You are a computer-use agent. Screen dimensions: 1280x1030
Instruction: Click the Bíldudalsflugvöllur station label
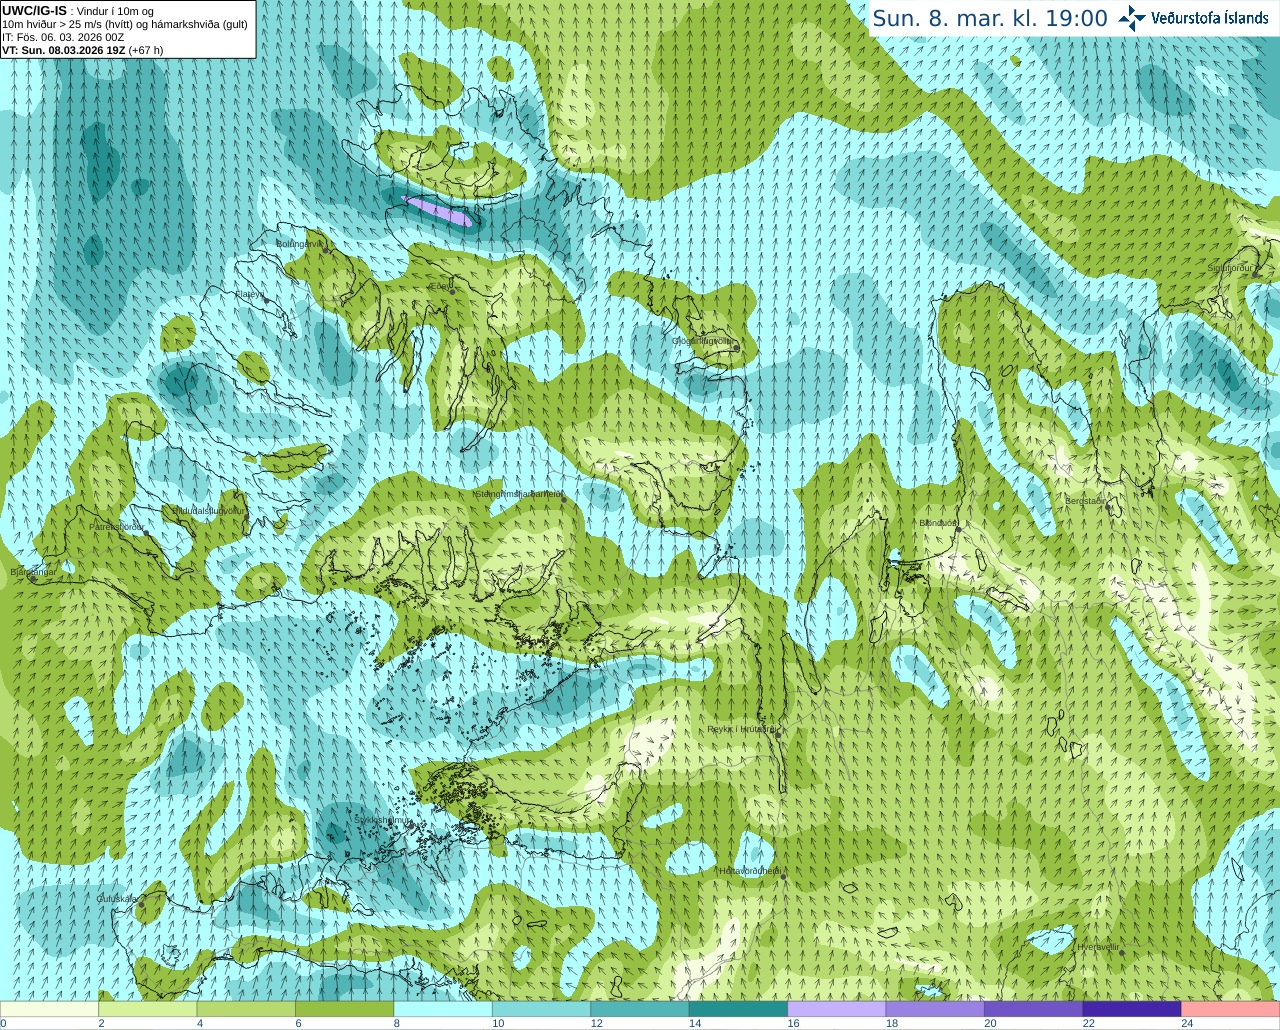[x=208, y=510]
